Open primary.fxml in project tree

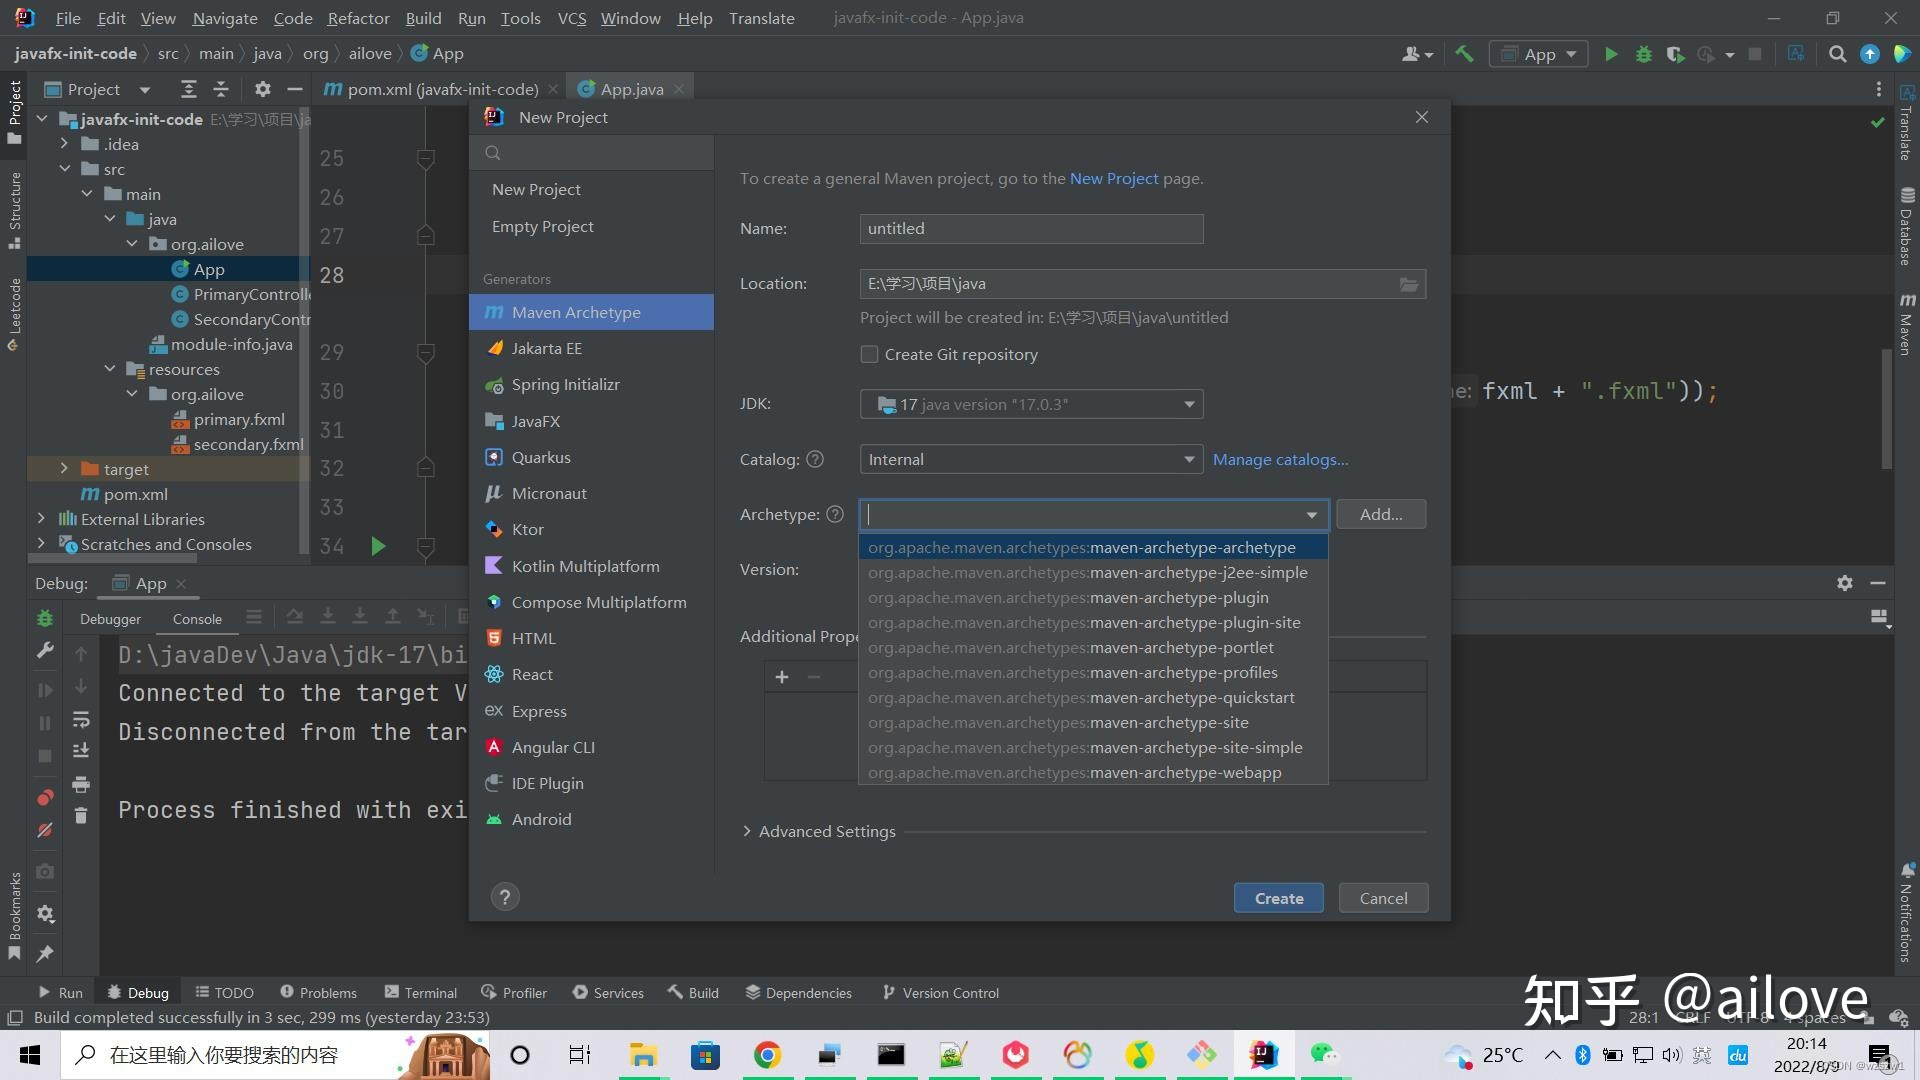pos(239,419)
